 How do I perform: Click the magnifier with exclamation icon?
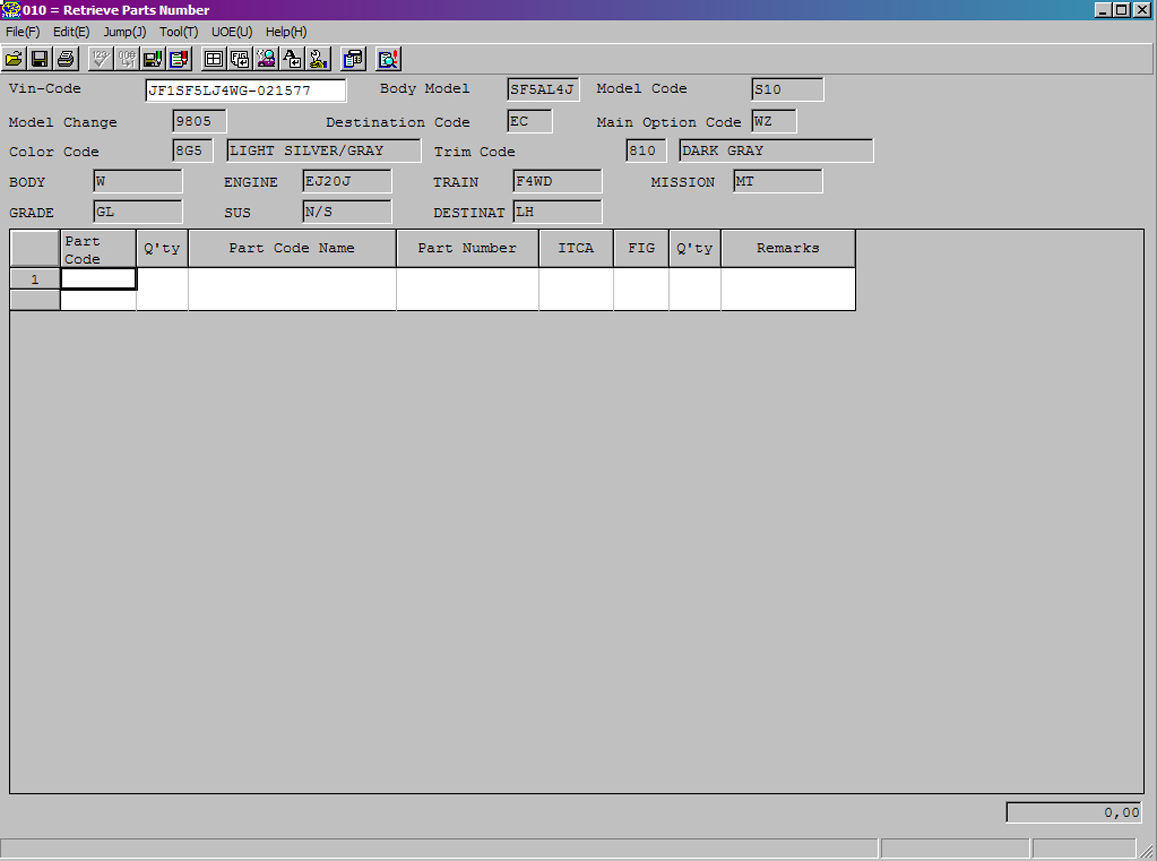coord(388,59)
